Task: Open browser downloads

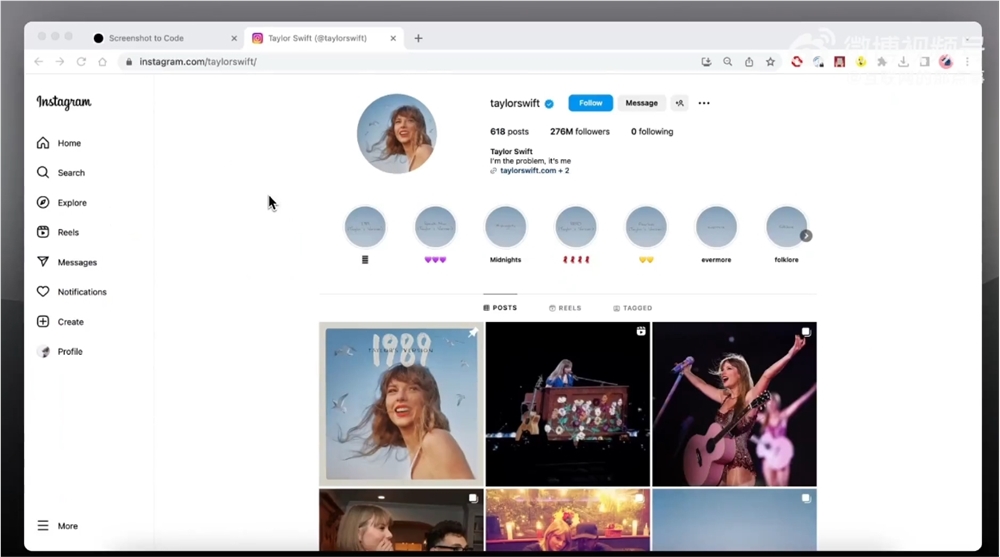Action: click(x=903, y=62)
